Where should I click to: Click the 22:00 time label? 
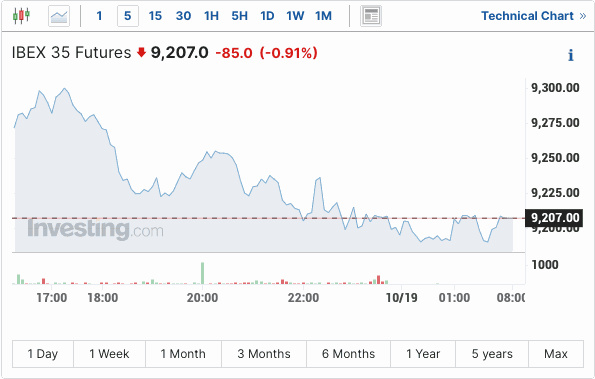point(303,297)
